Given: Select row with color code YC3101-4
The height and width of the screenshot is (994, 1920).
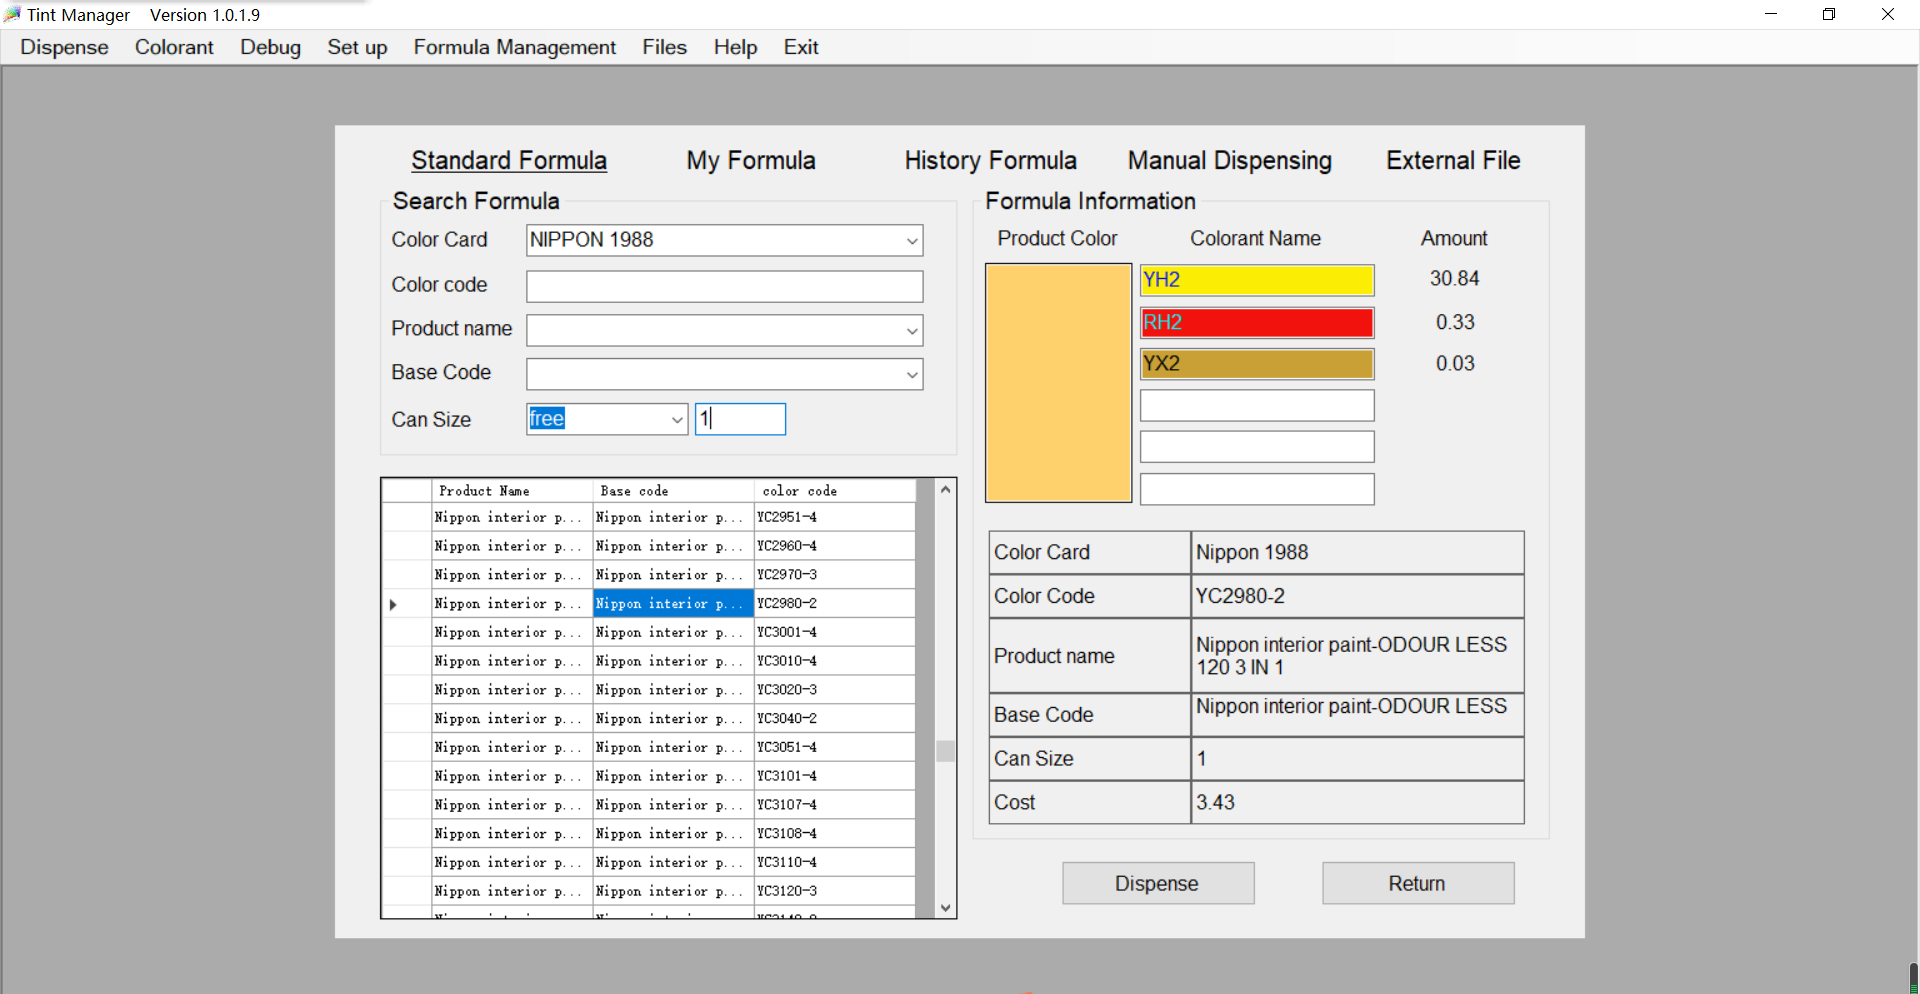Looking at the screenshot, I should pyautogui.click(x=648, y=776).
